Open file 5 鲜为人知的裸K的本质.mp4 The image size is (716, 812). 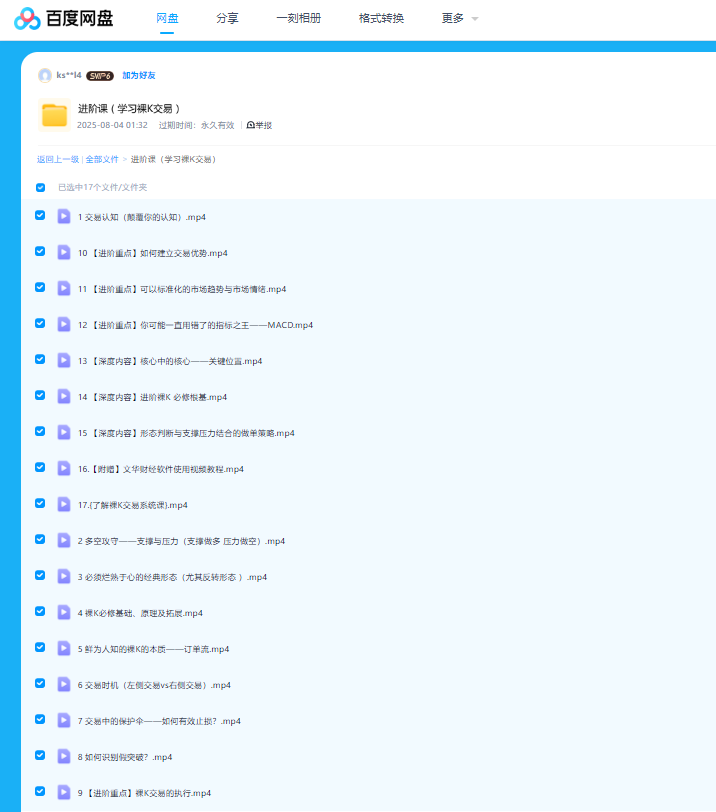153,649
